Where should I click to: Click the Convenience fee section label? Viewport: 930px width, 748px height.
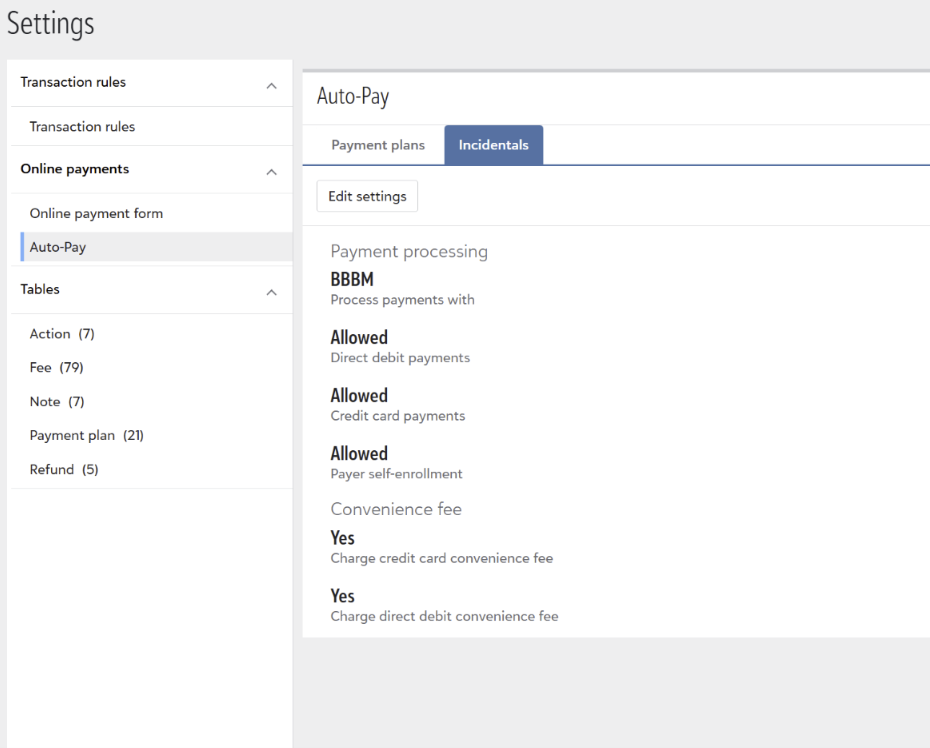pyautogui.click(x=396, y=509)
